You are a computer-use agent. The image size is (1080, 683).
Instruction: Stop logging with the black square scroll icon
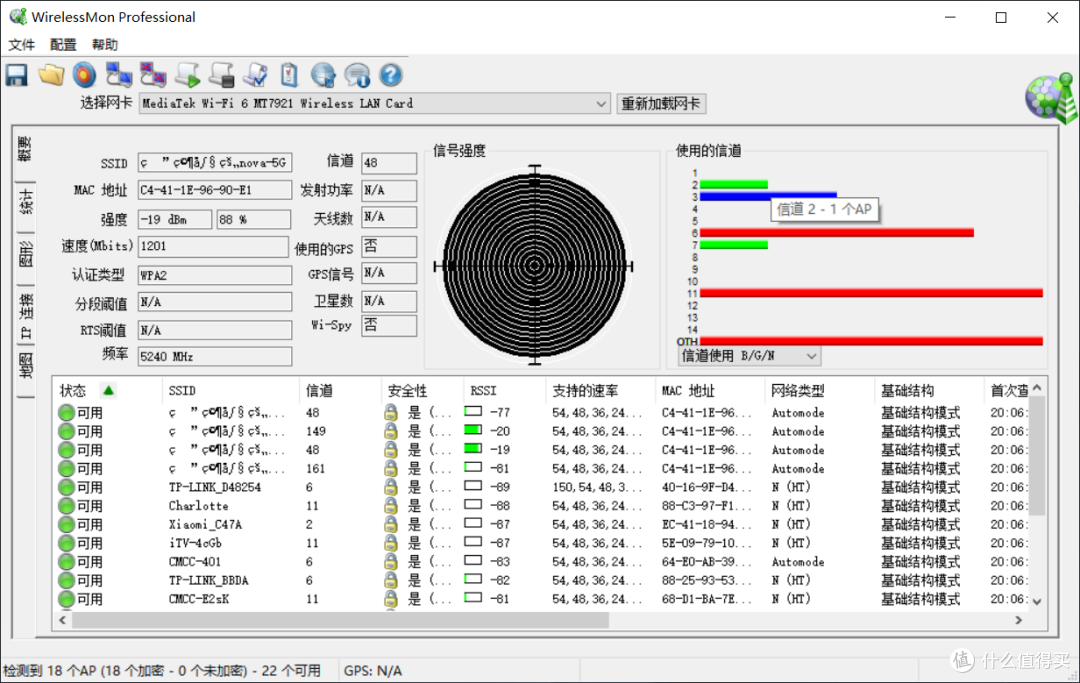click(x=222, y=75)
